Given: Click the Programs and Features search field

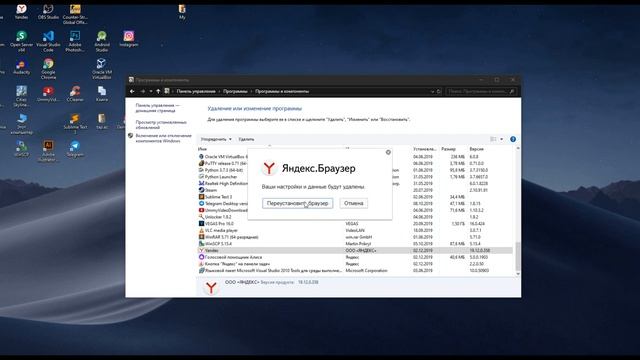Looking at the screenshot, I should pyautogui.click(x=481, y=91).
